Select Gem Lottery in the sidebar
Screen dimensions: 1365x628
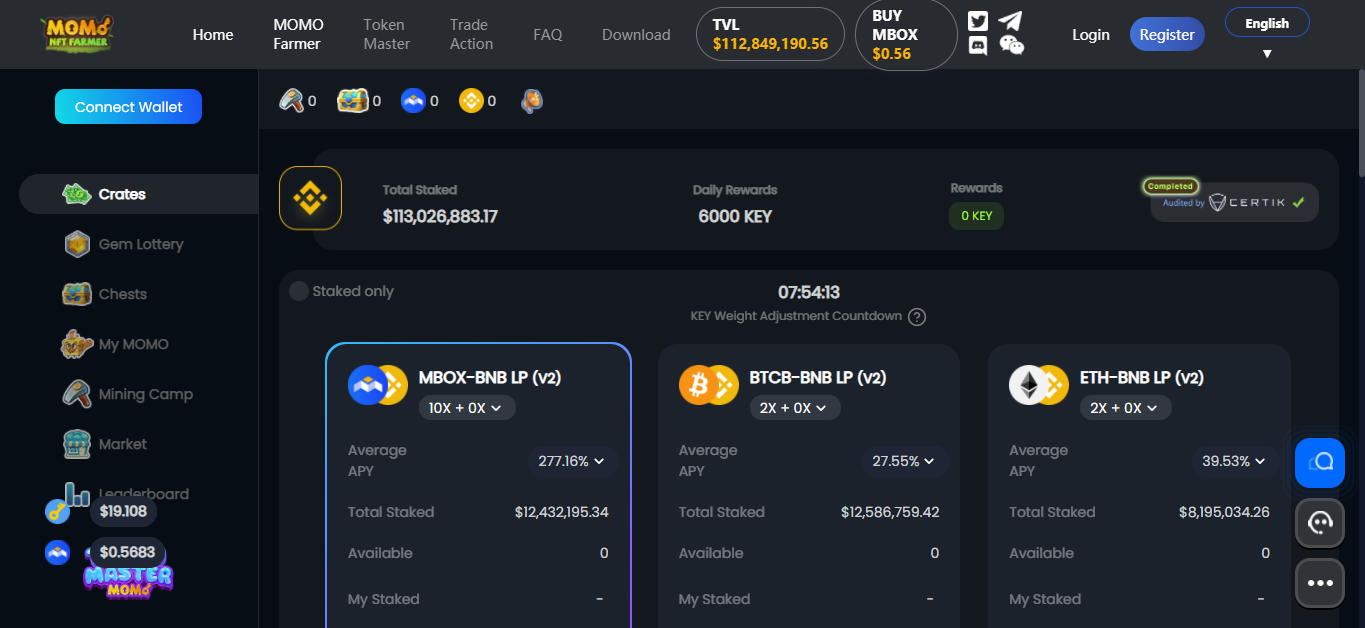click(x=138, y=244)
